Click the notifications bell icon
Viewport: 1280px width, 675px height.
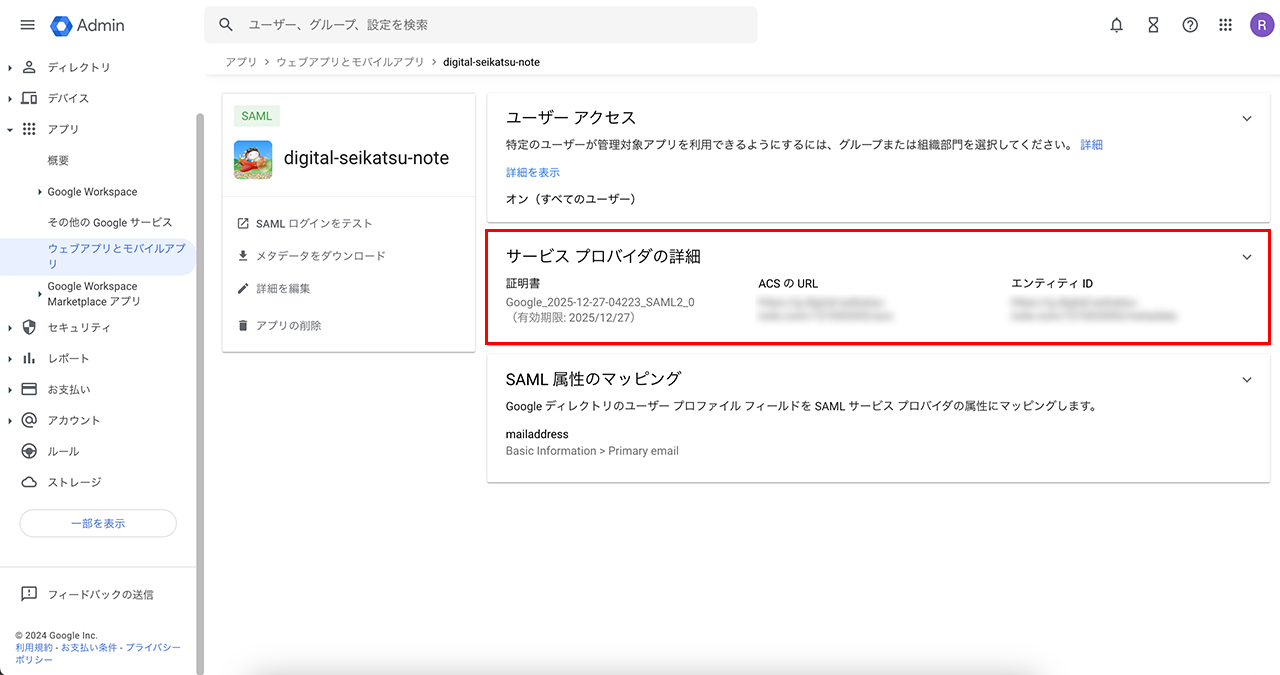point(1117,25)
